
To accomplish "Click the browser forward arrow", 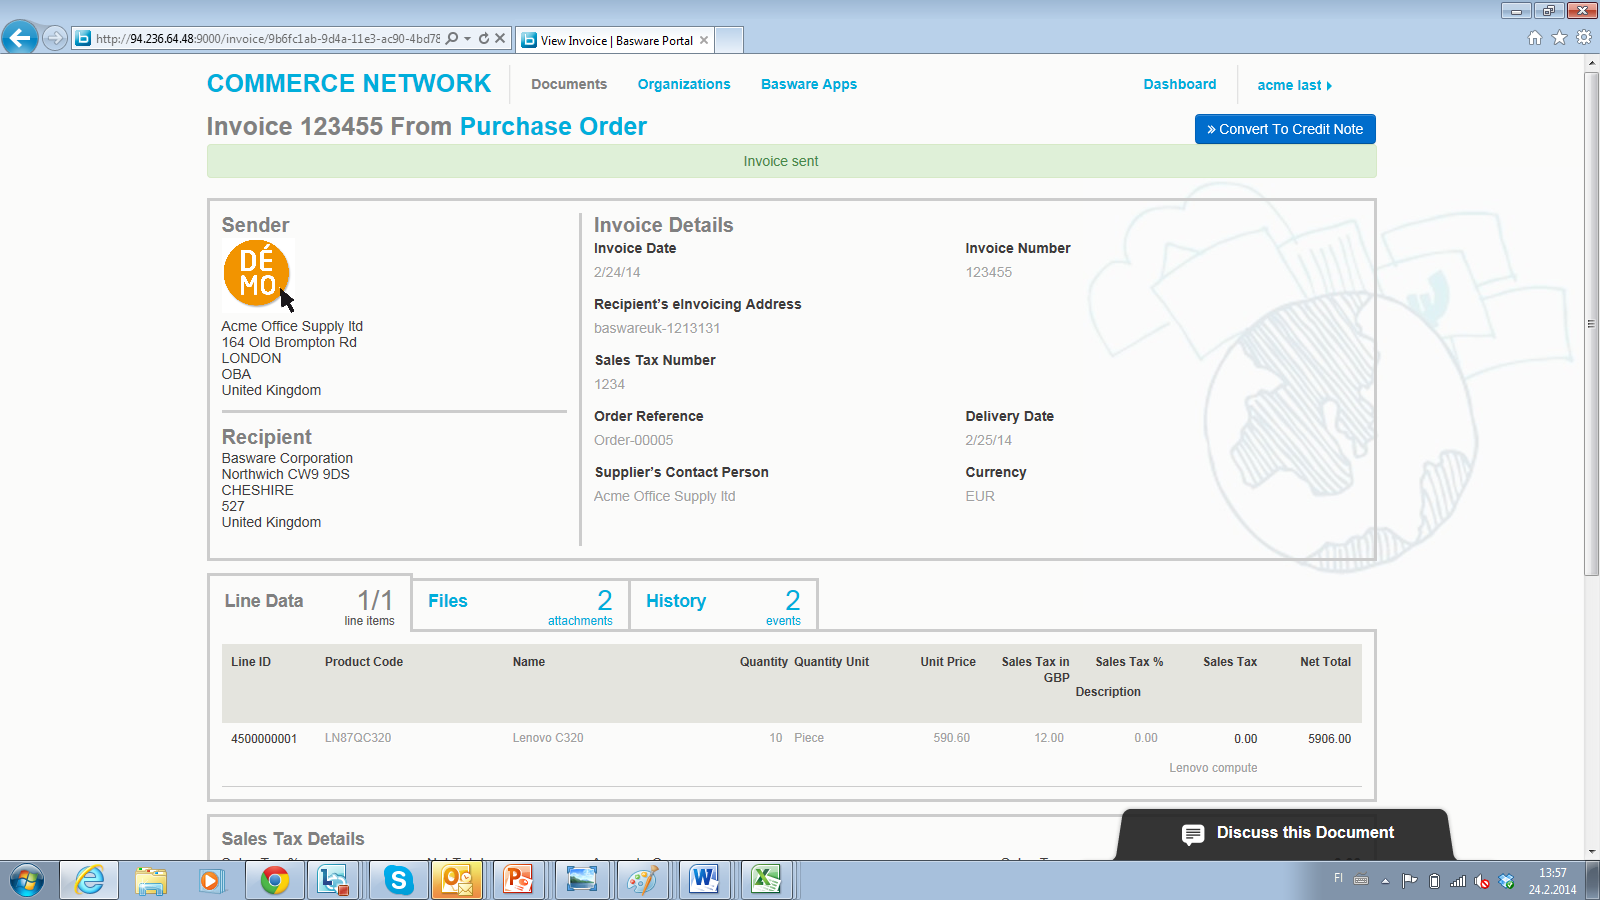I will [x=55, y=38].
